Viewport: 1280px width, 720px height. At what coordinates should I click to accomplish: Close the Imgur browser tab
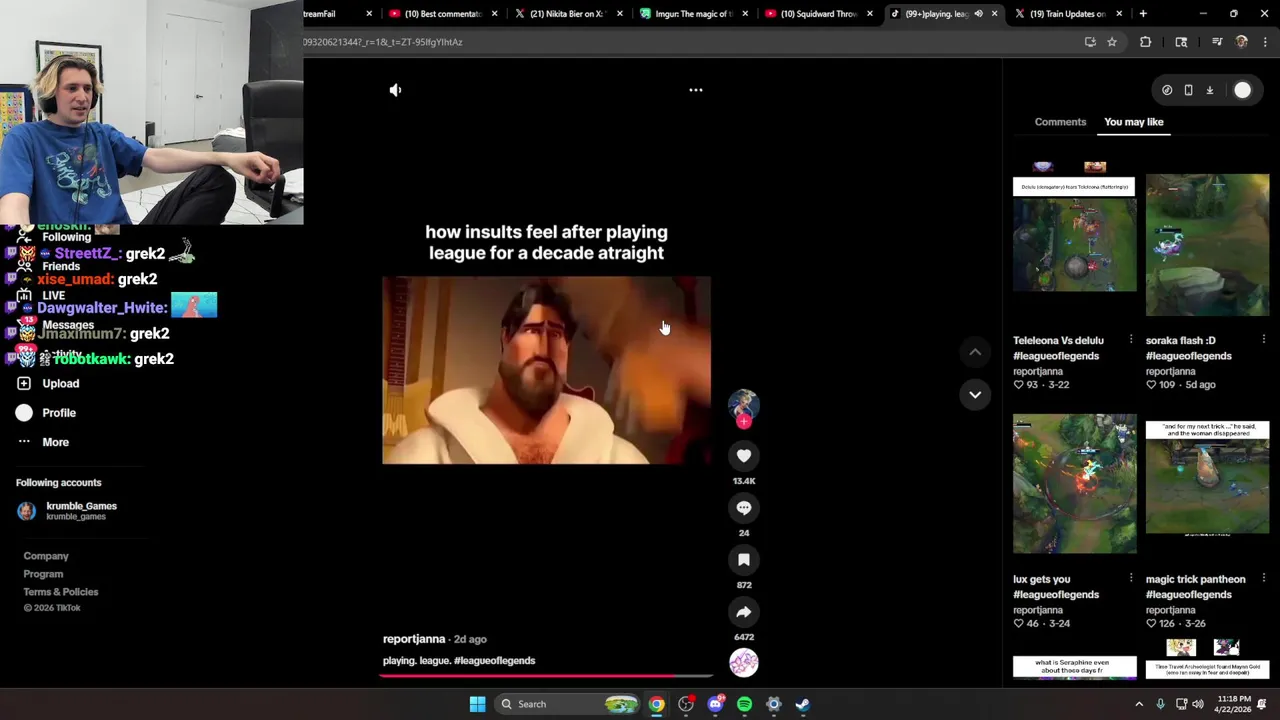(744, 14)
